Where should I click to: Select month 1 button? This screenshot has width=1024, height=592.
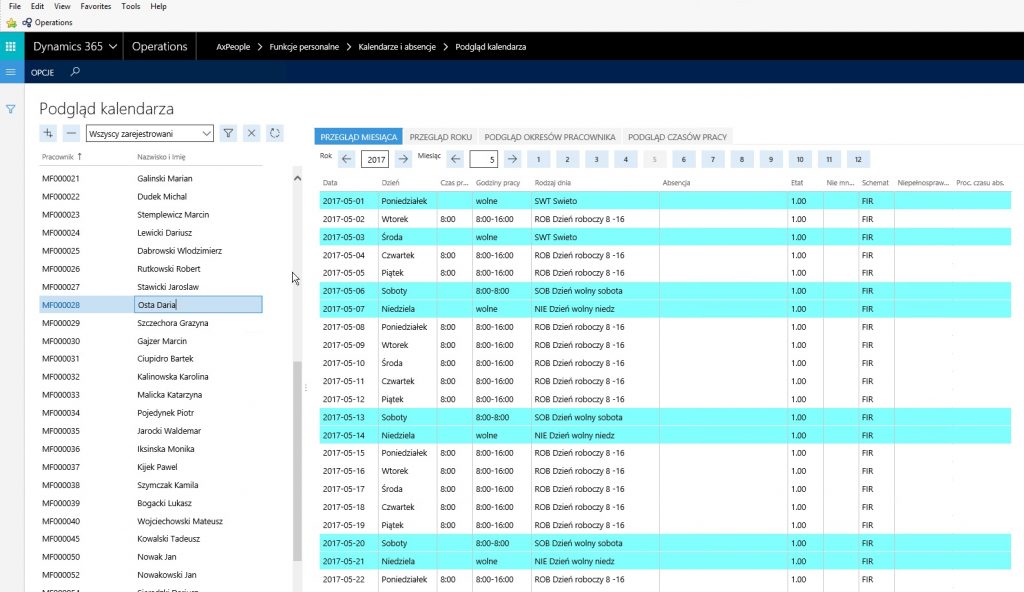(x=538, y=159)
